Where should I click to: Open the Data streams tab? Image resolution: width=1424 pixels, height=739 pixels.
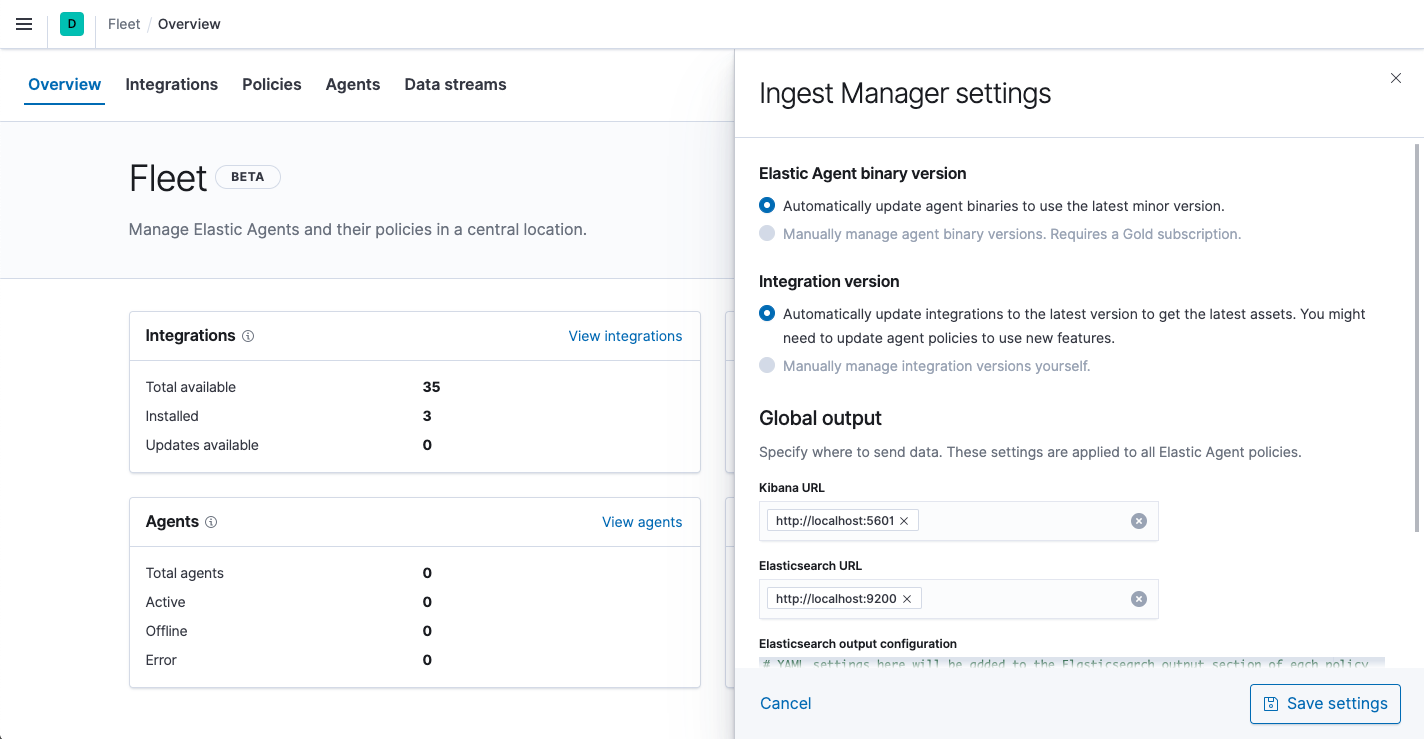pos(455,84)
